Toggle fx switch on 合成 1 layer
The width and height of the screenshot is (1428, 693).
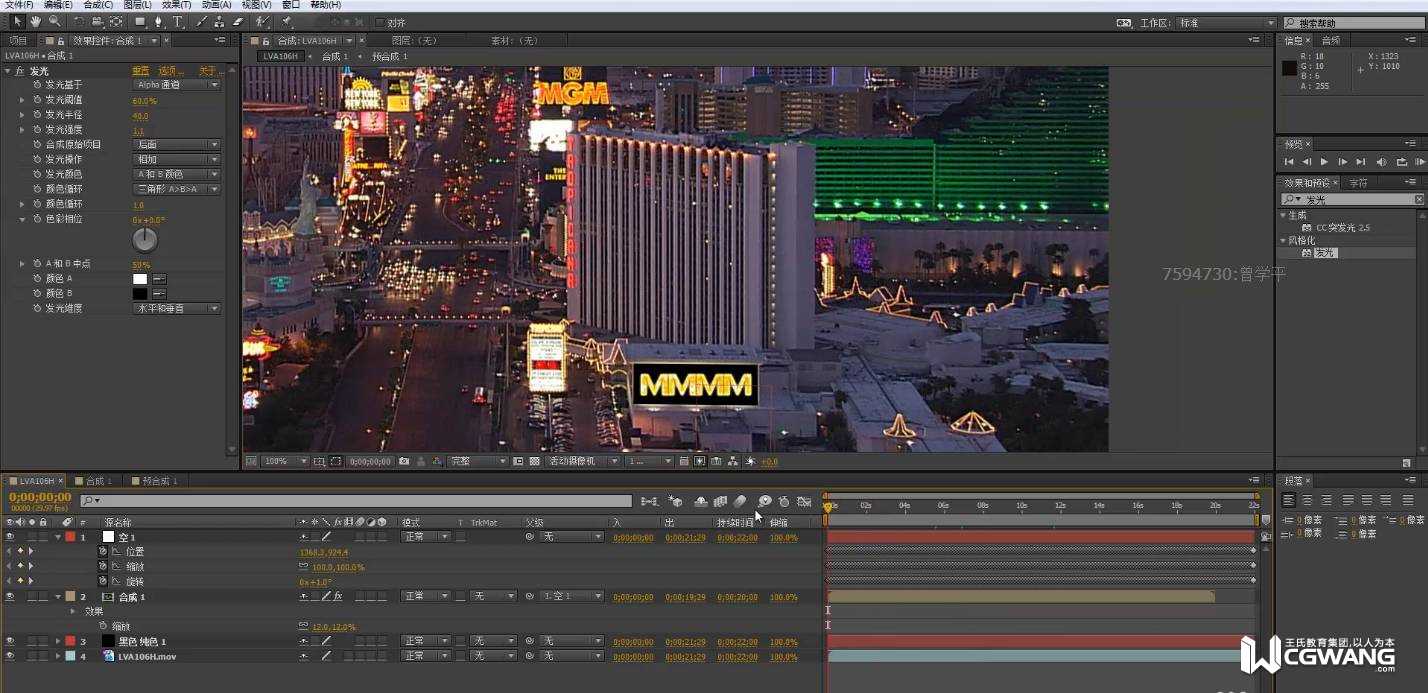(337, 597)
